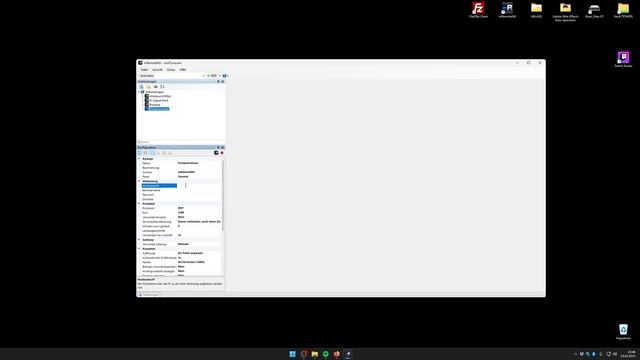640x360 pixels.
Task: Open File Explorer from the taskbar
Action: (x=315, y=354)
